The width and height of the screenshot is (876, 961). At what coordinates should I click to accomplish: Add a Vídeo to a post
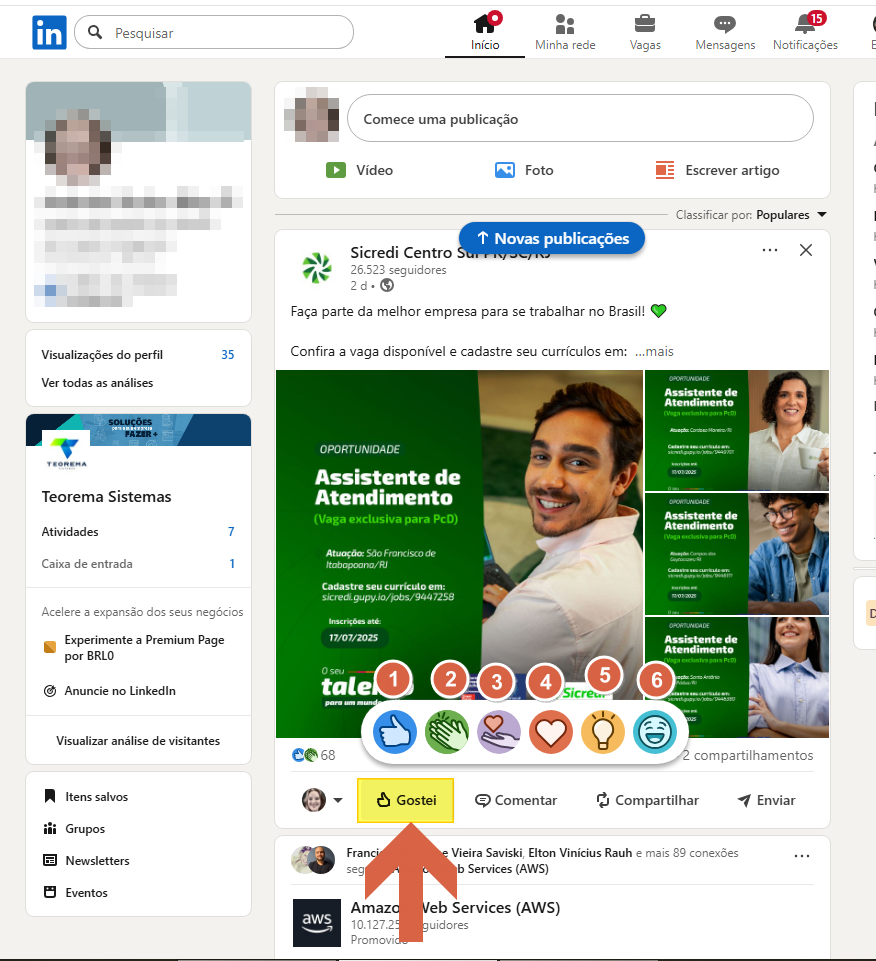pos(359,170)
